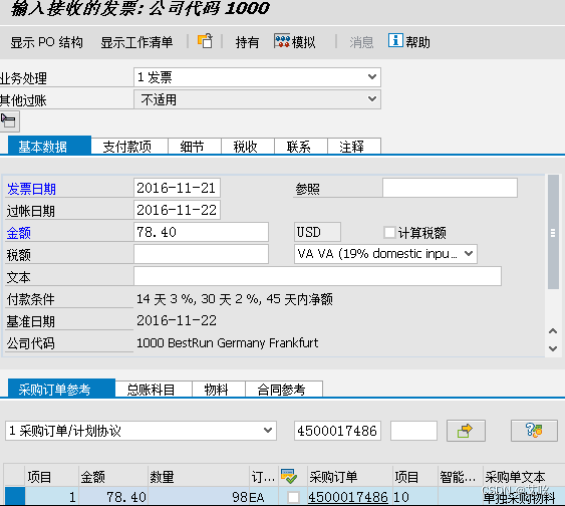Click the vertical scrollbar of basic data panel
Image resolution: width=565 pixels, height=506 pixels.
tap(553, 232)
